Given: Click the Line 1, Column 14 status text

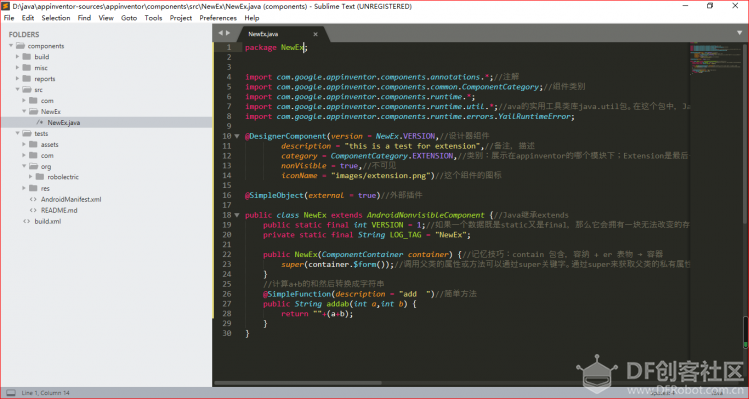Looking at the screenshot, I should point(45,393).
